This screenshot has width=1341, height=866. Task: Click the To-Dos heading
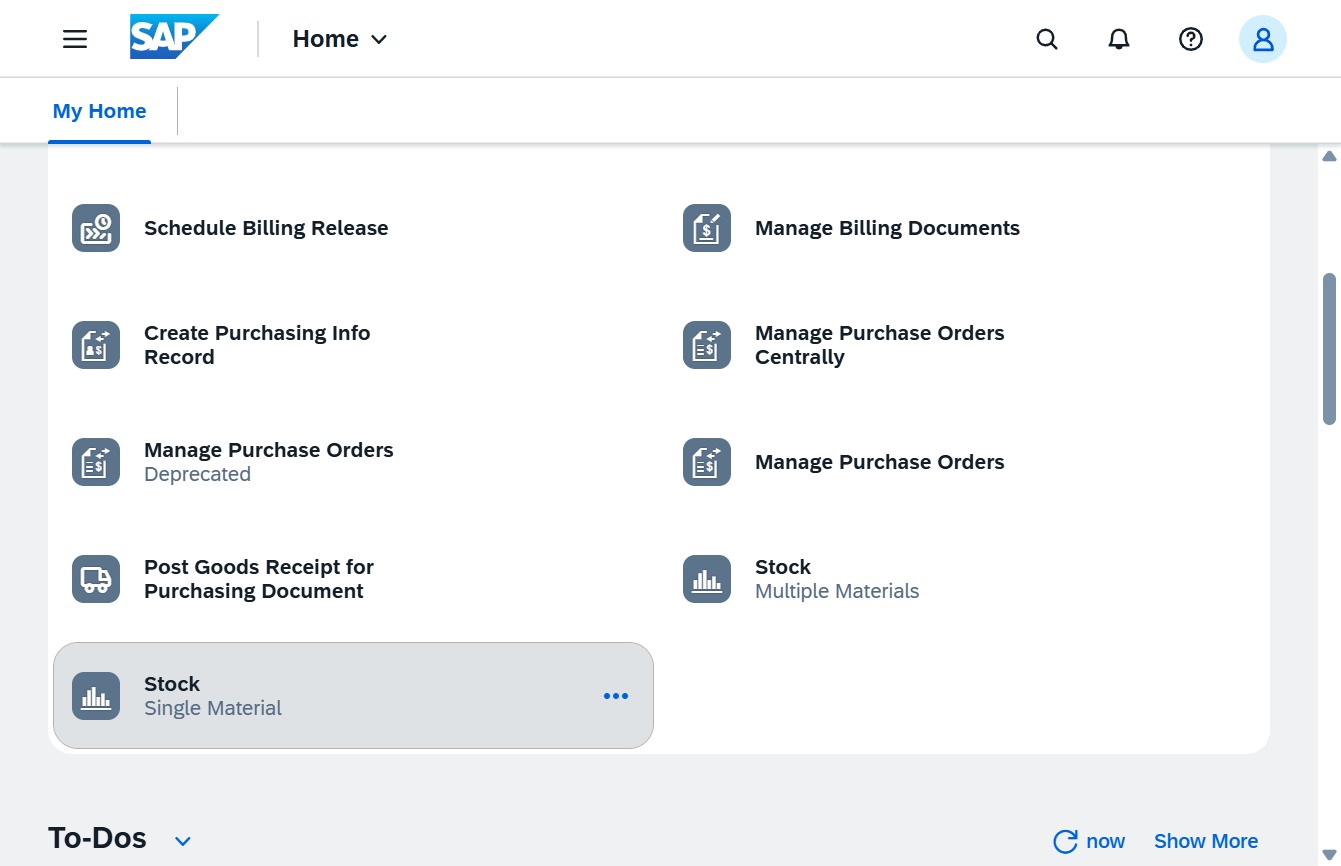click(97, 838)
